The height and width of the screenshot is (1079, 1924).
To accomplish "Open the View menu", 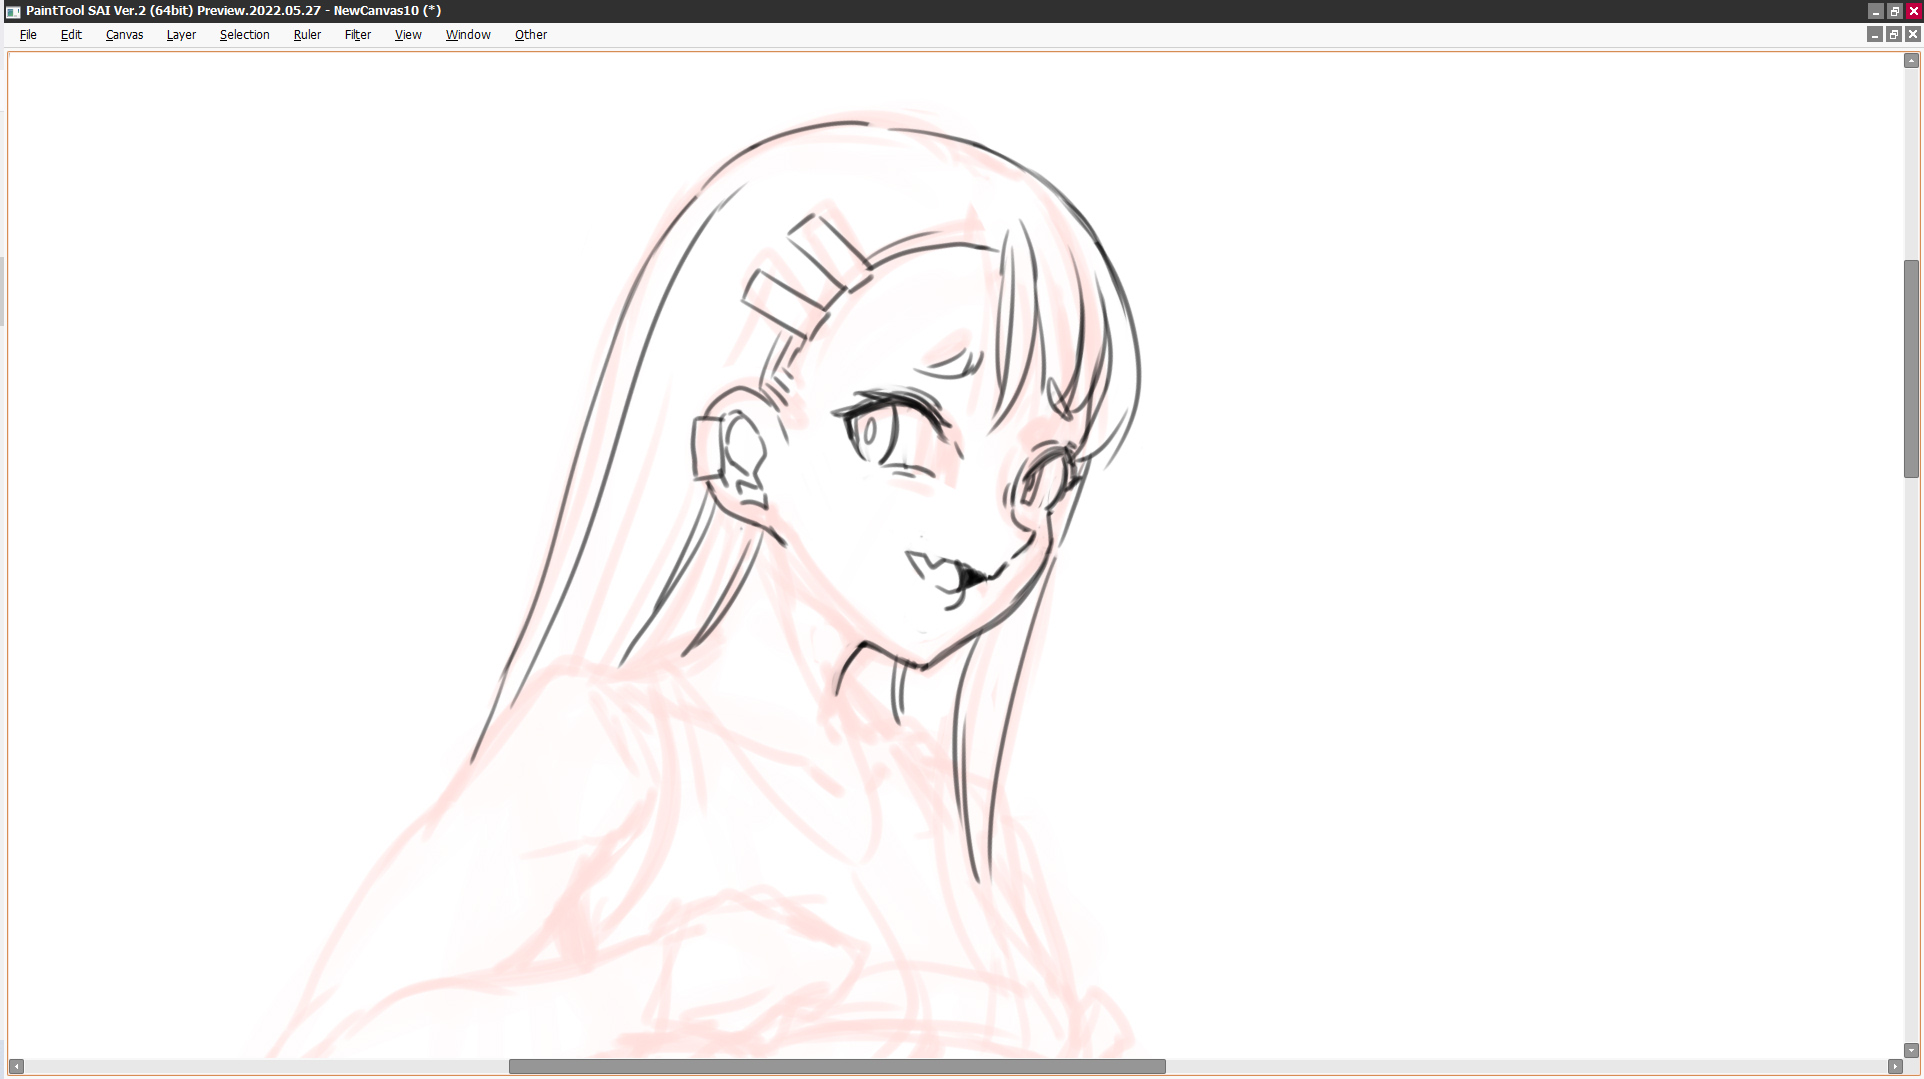I will click(408, 35).
